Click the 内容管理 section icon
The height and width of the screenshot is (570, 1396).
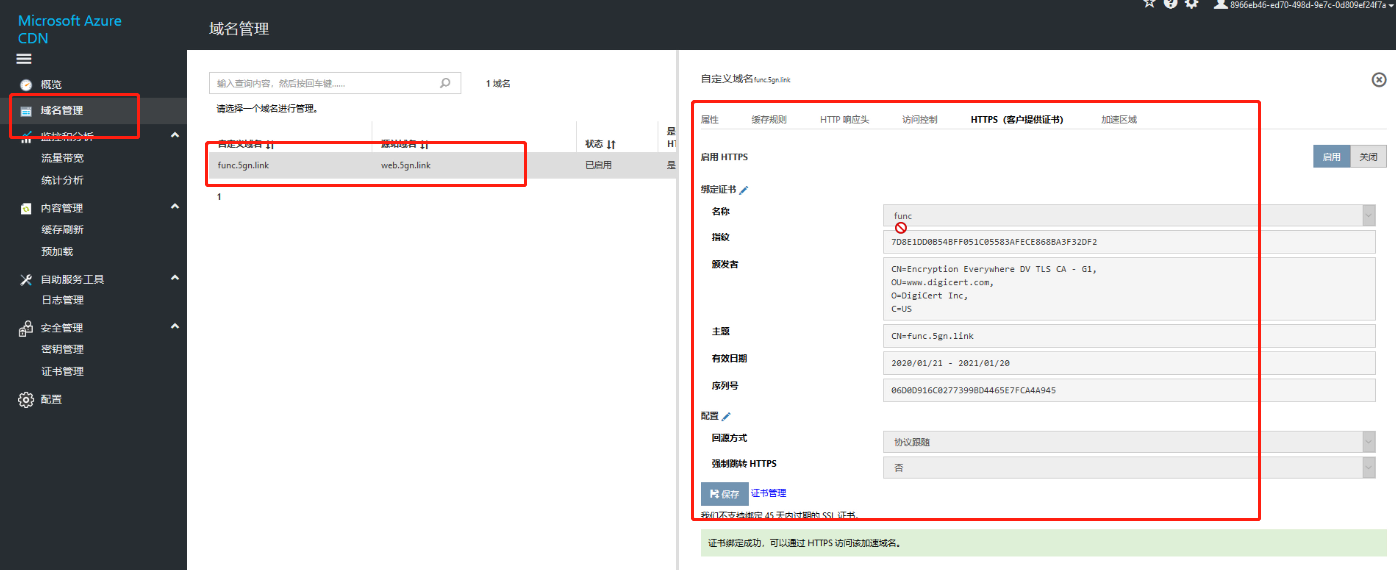coord(26,208)
